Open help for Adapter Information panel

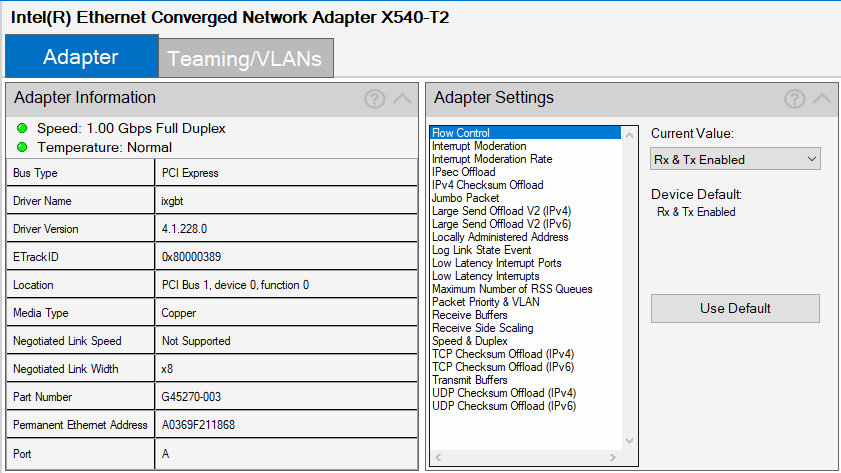(x=374, y=99)
